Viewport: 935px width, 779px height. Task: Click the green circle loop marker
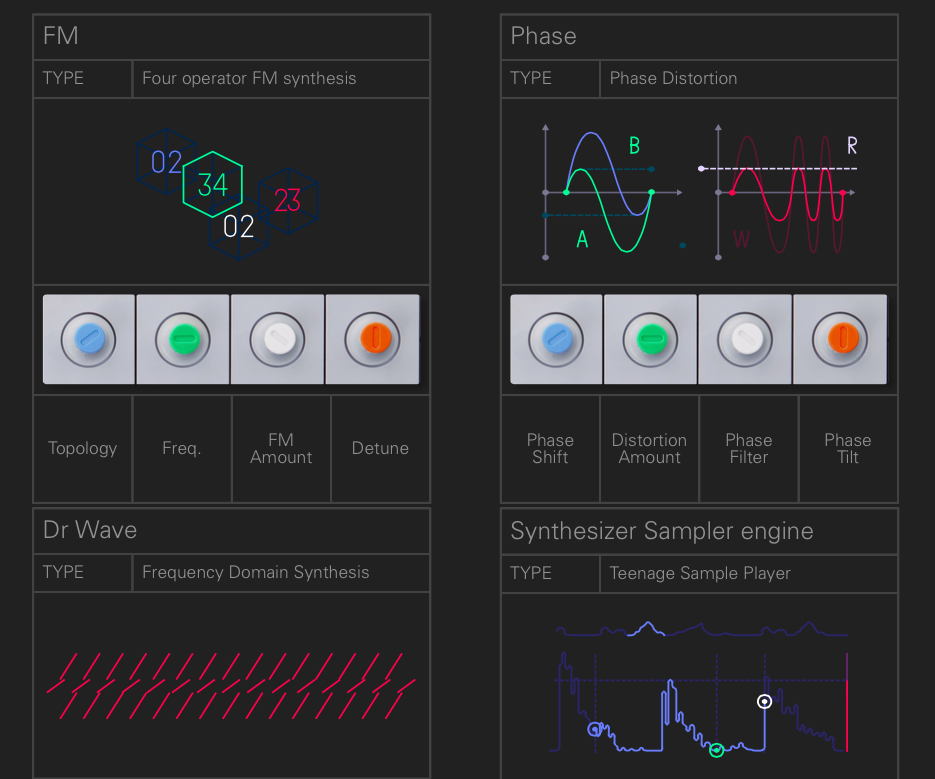[717, 750]
